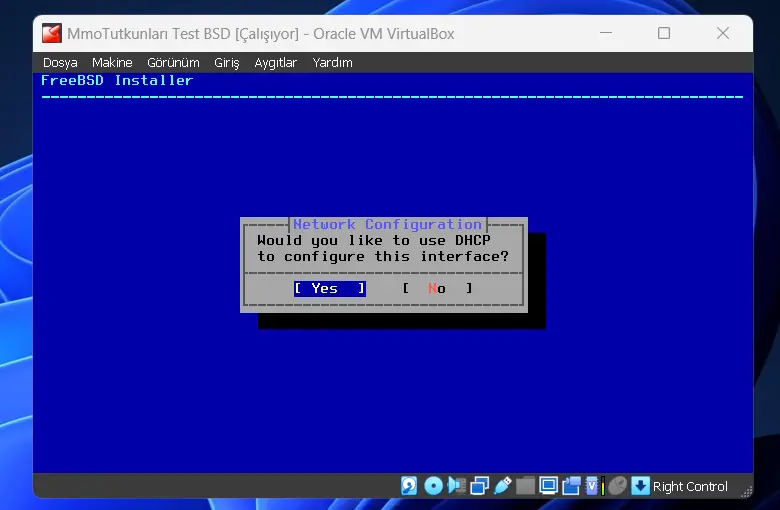
Task: Click the hard disk activity status icon
Action: [409, 486]
